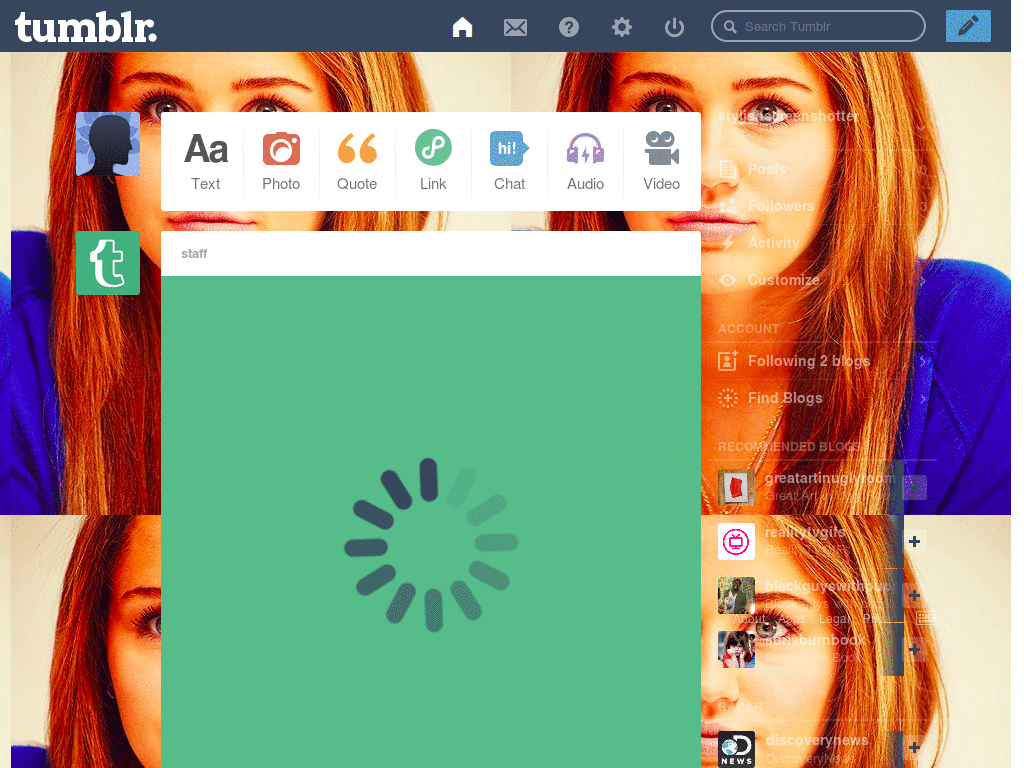
Task: Click the Followers people icon
Action: coord(728,206)
